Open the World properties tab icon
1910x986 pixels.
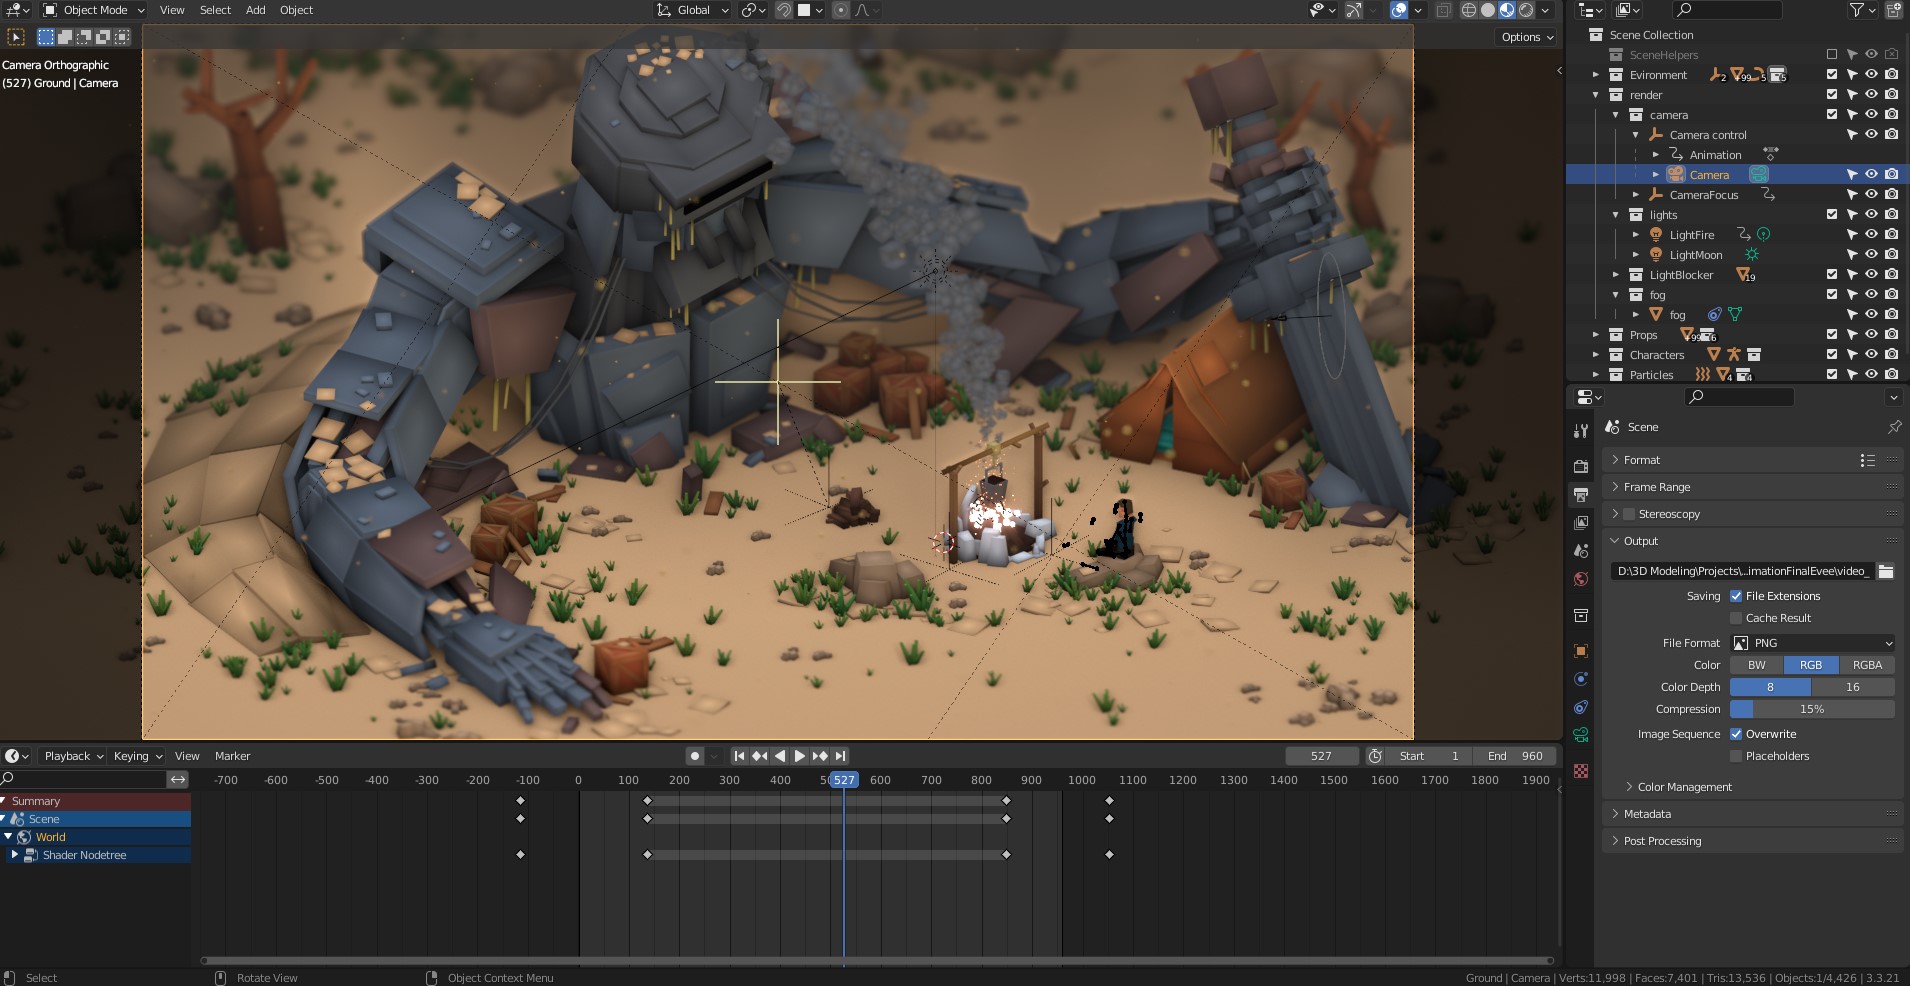[x=1581, y=579]
